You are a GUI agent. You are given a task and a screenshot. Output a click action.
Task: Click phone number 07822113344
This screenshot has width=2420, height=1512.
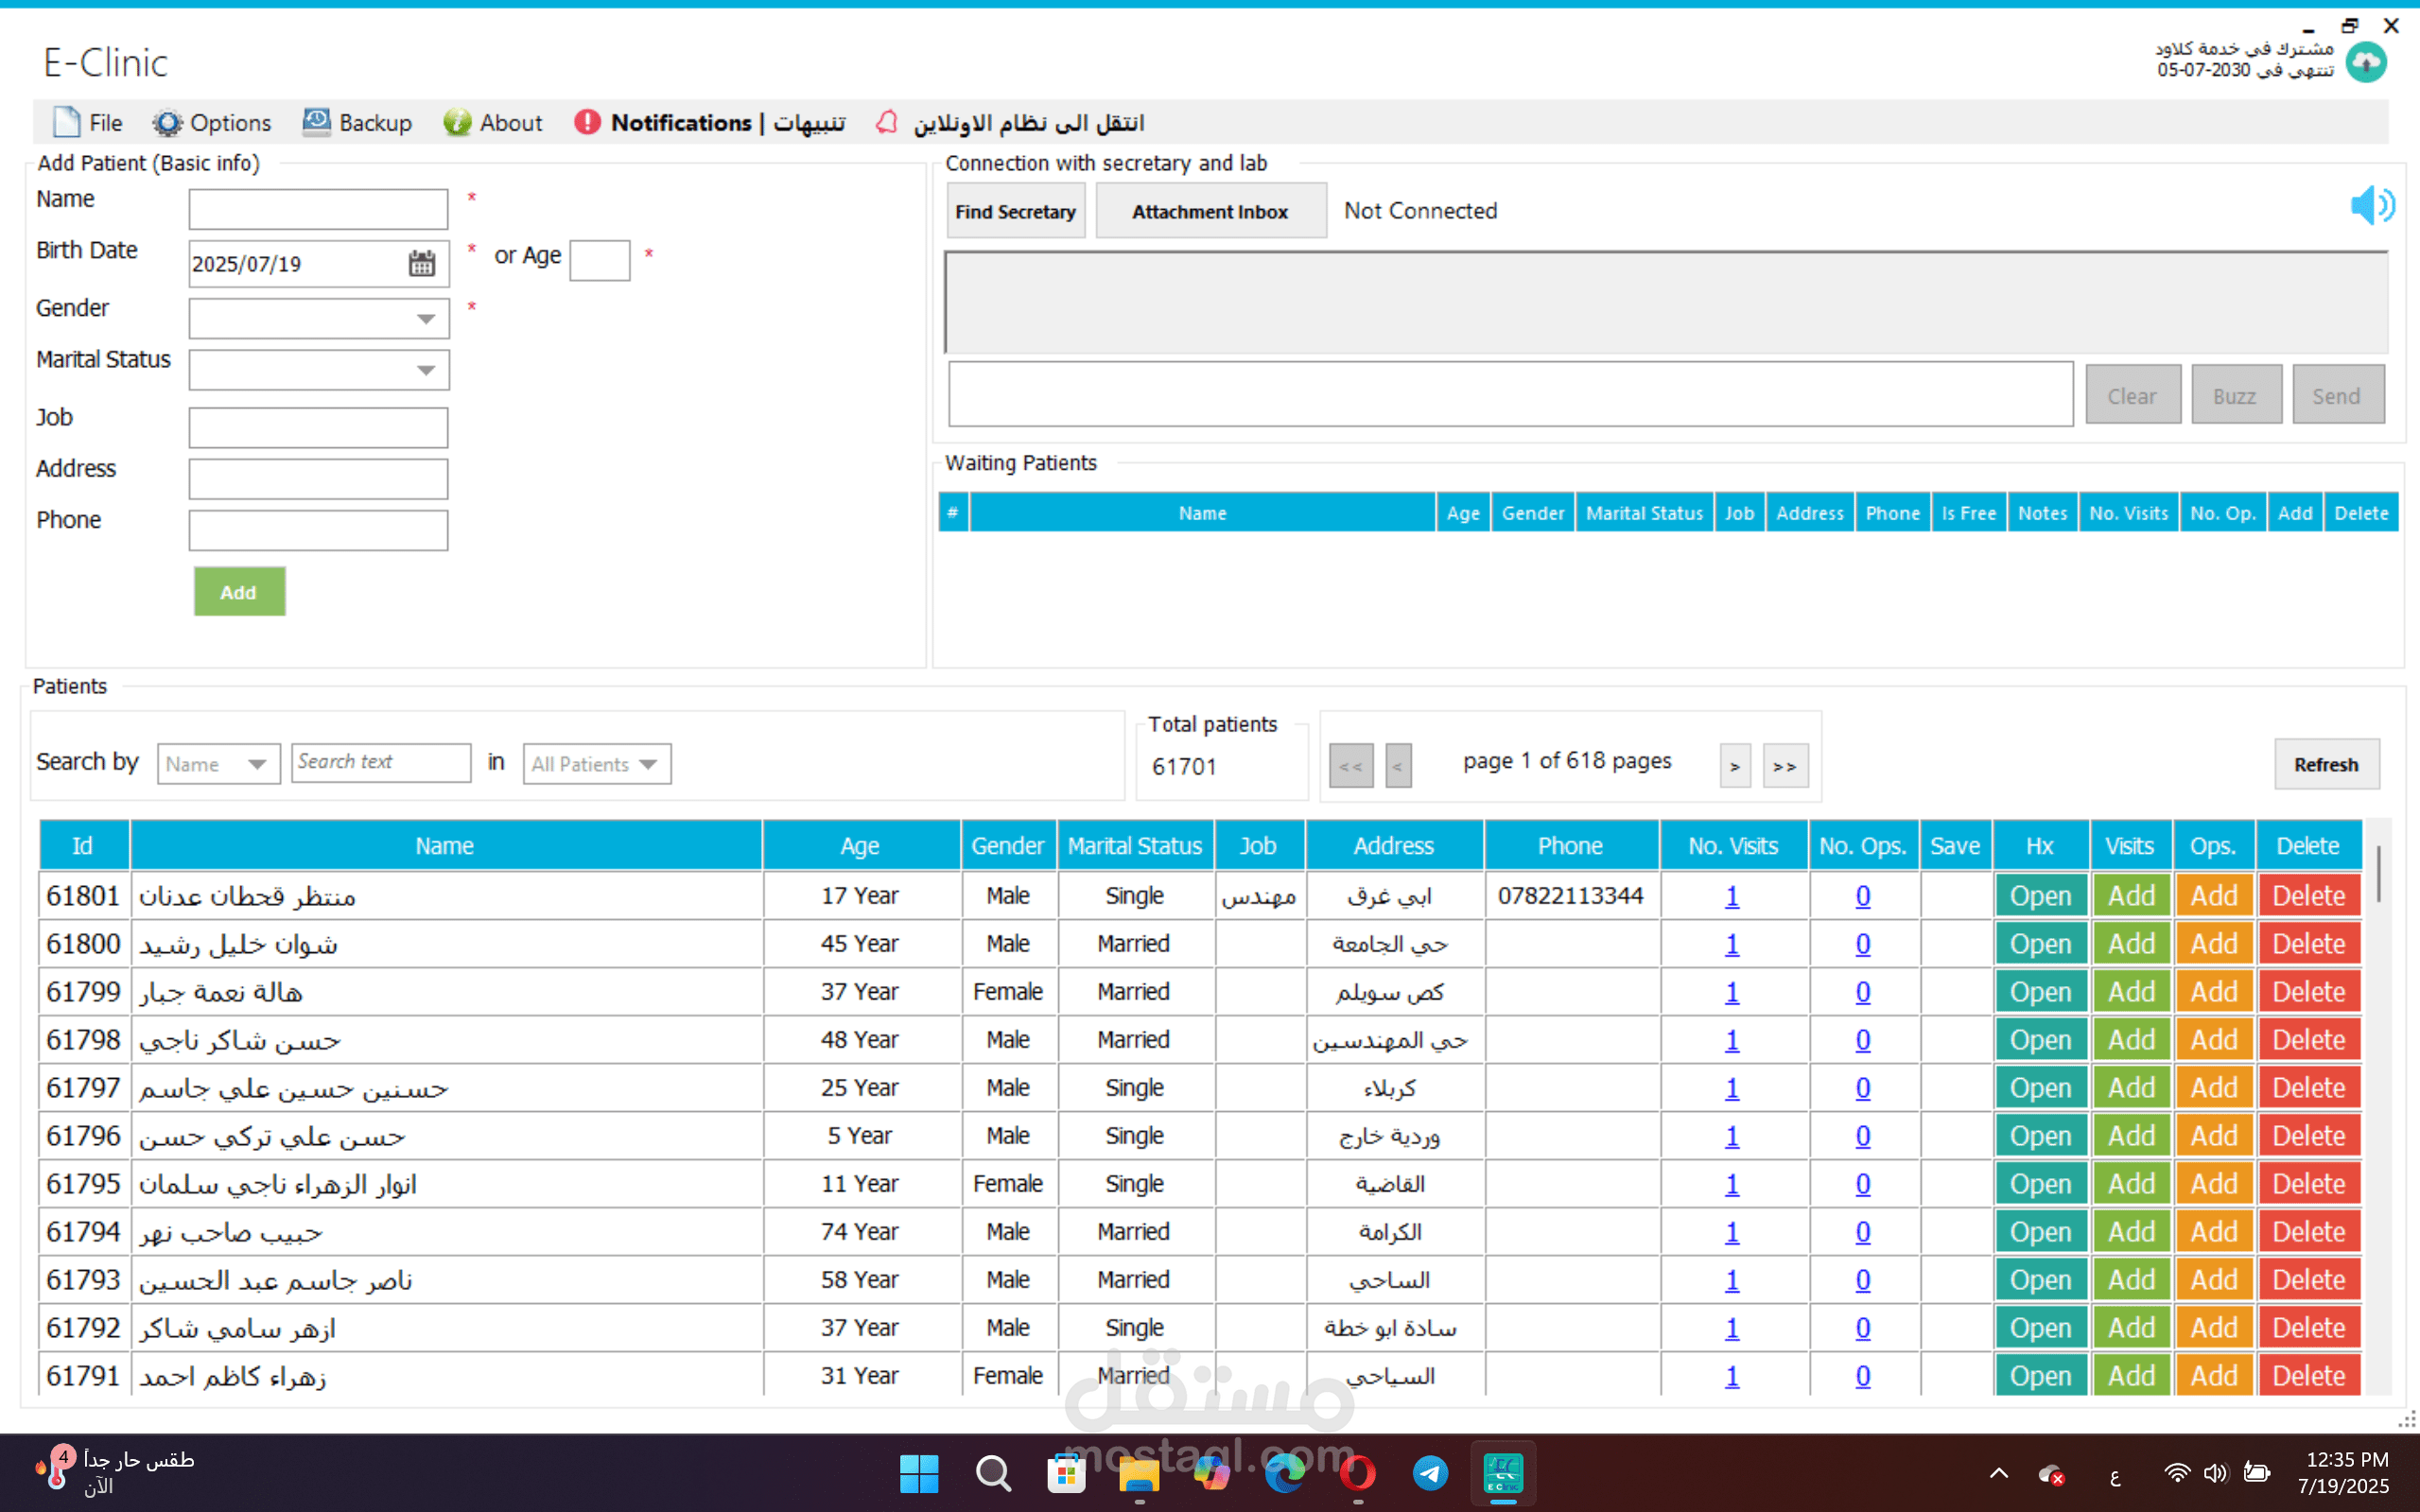click(1570, 896)
